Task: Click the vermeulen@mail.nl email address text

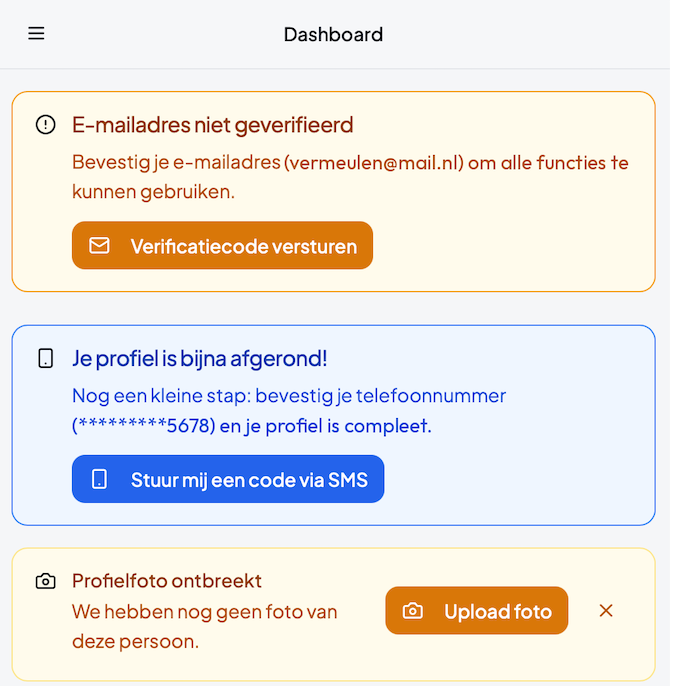Action: [374, 163]
